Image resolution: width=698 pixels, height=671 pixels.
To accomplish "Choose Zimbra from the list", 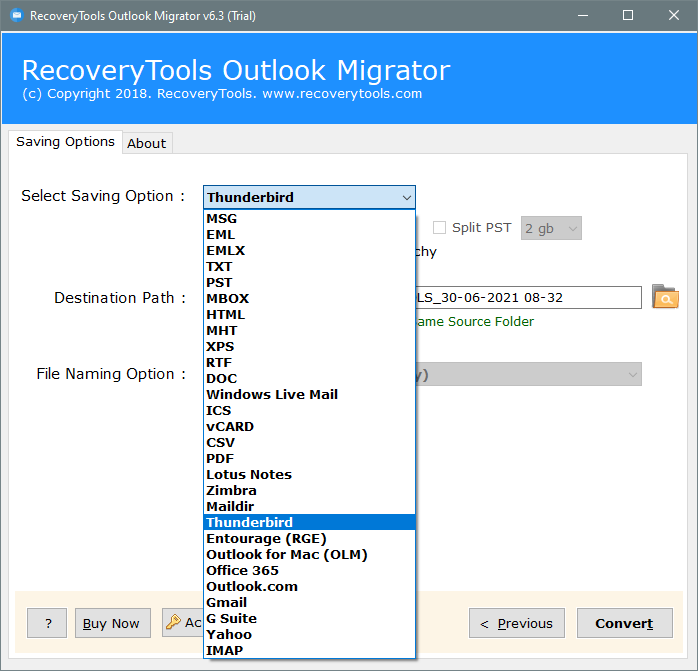I will click(x=309, y=491).
